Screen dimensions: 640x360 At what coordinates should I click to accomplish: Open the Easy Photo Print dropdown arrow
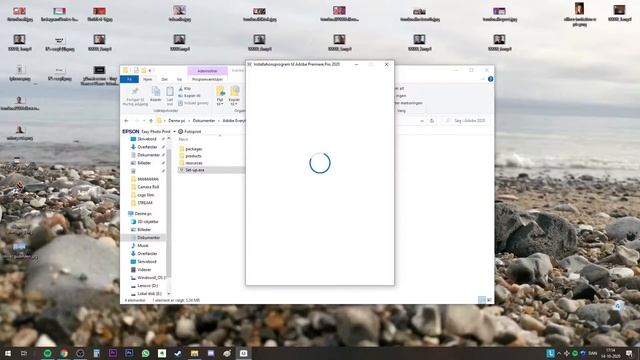174,132
